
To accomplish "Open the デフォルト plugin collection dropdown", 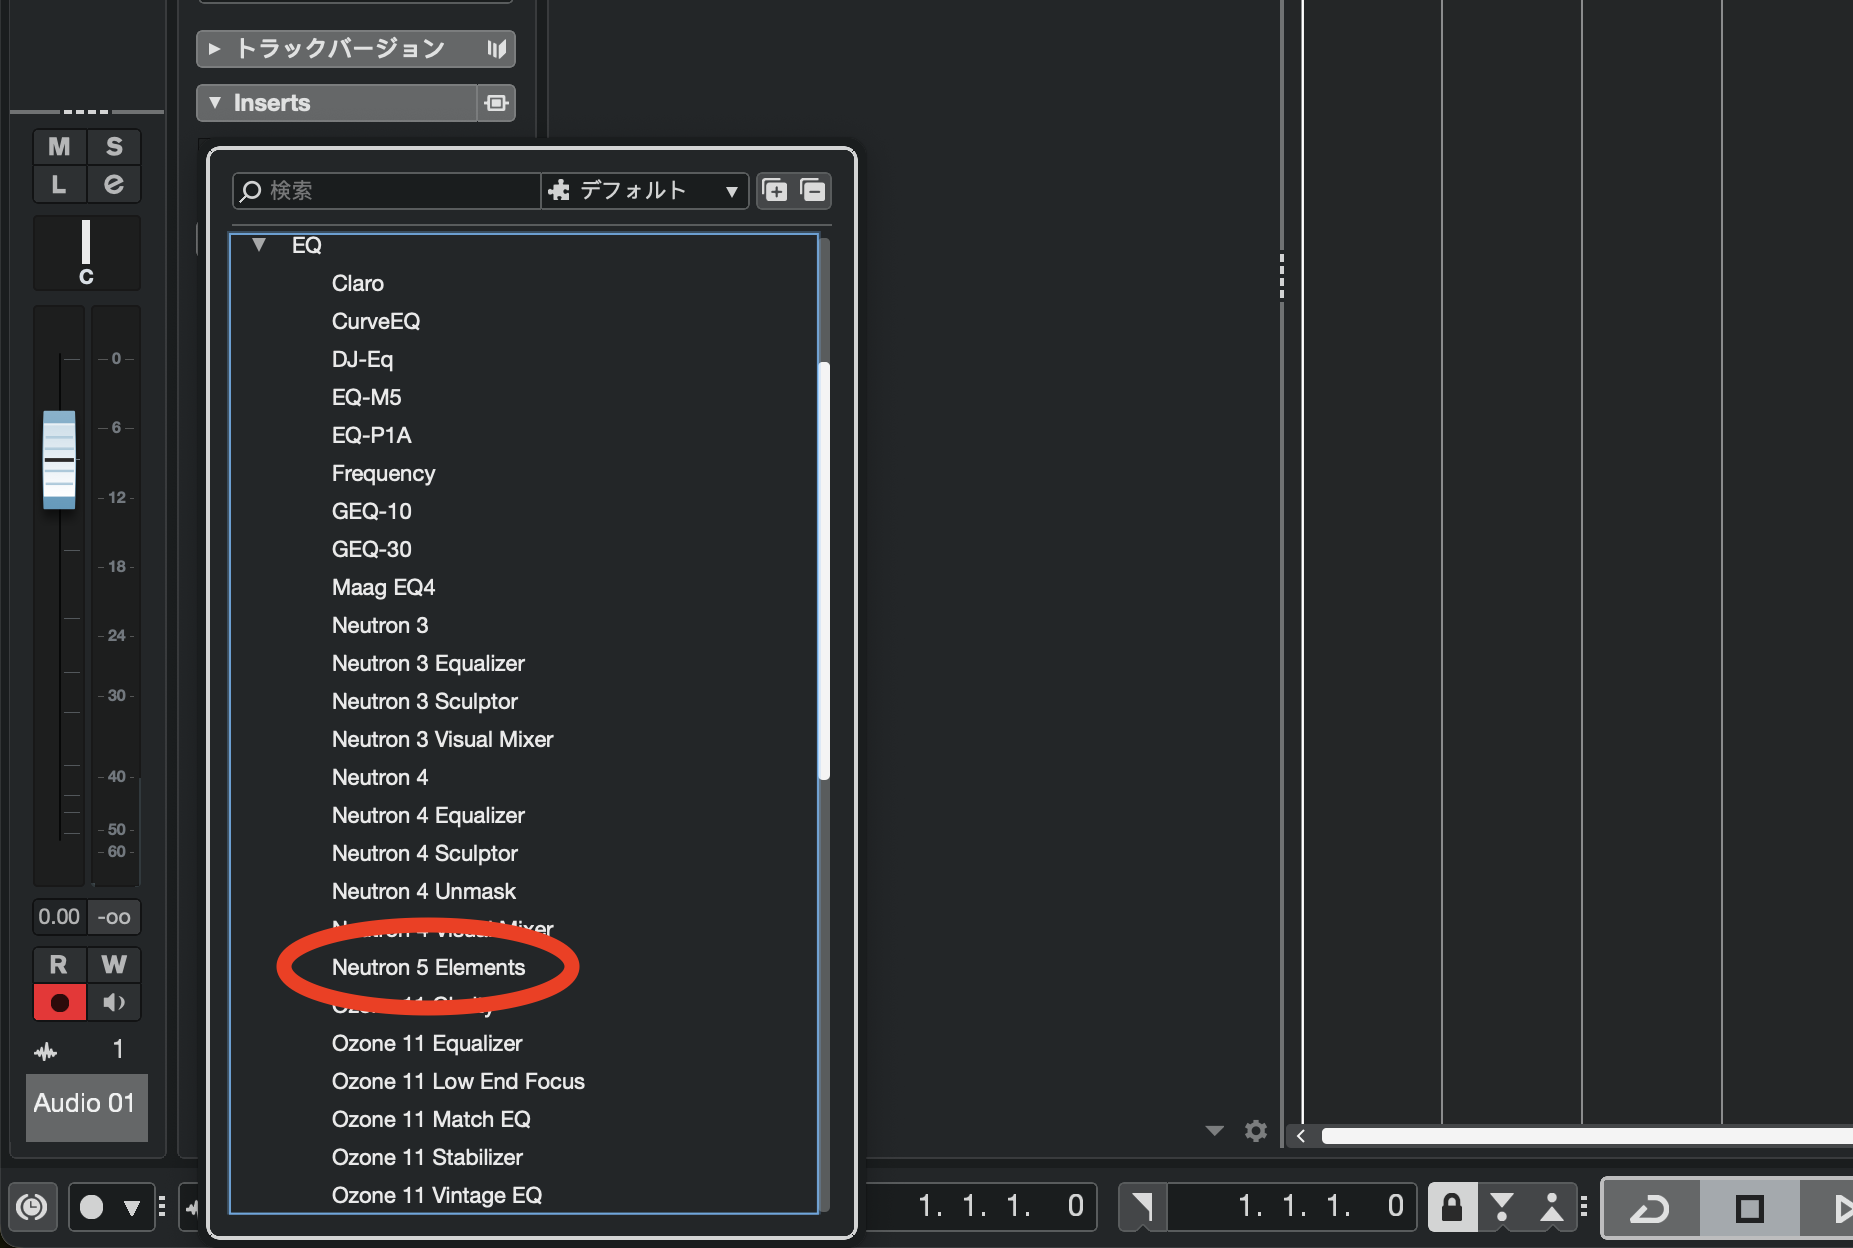I will click(645, 190).
